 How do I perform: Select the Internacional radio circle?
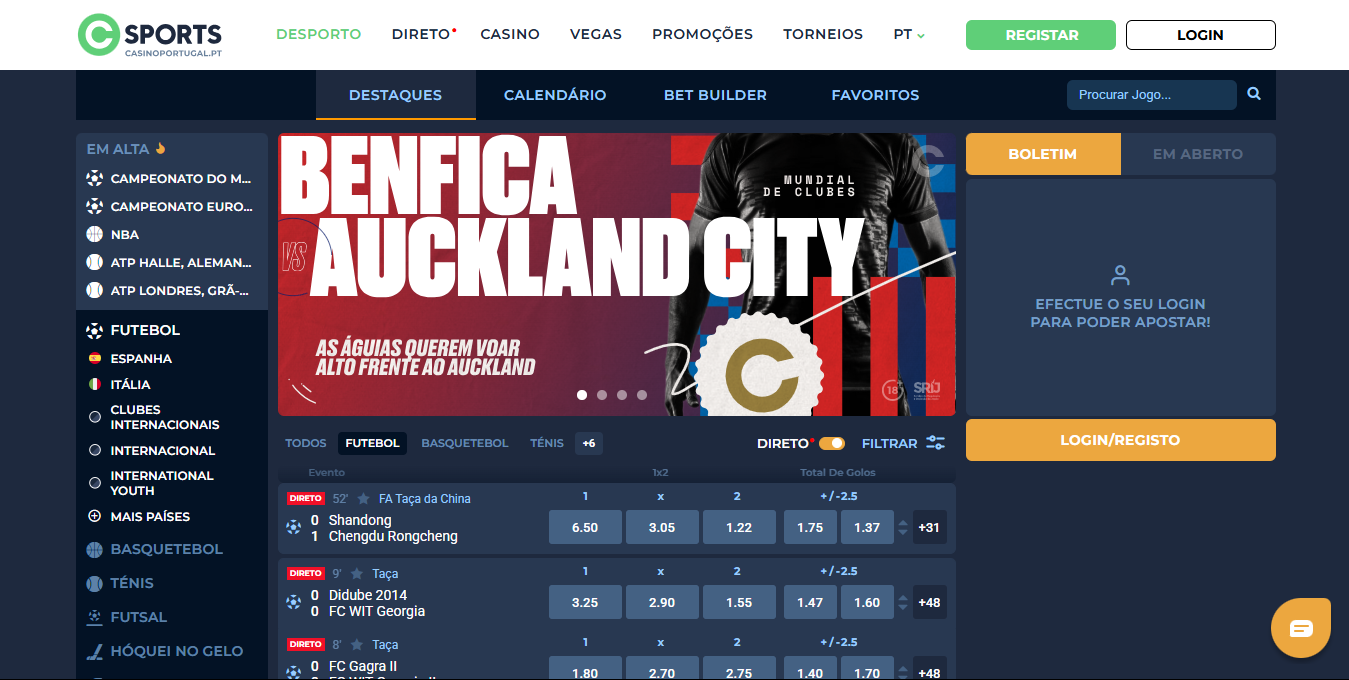(x=95, y=450)
